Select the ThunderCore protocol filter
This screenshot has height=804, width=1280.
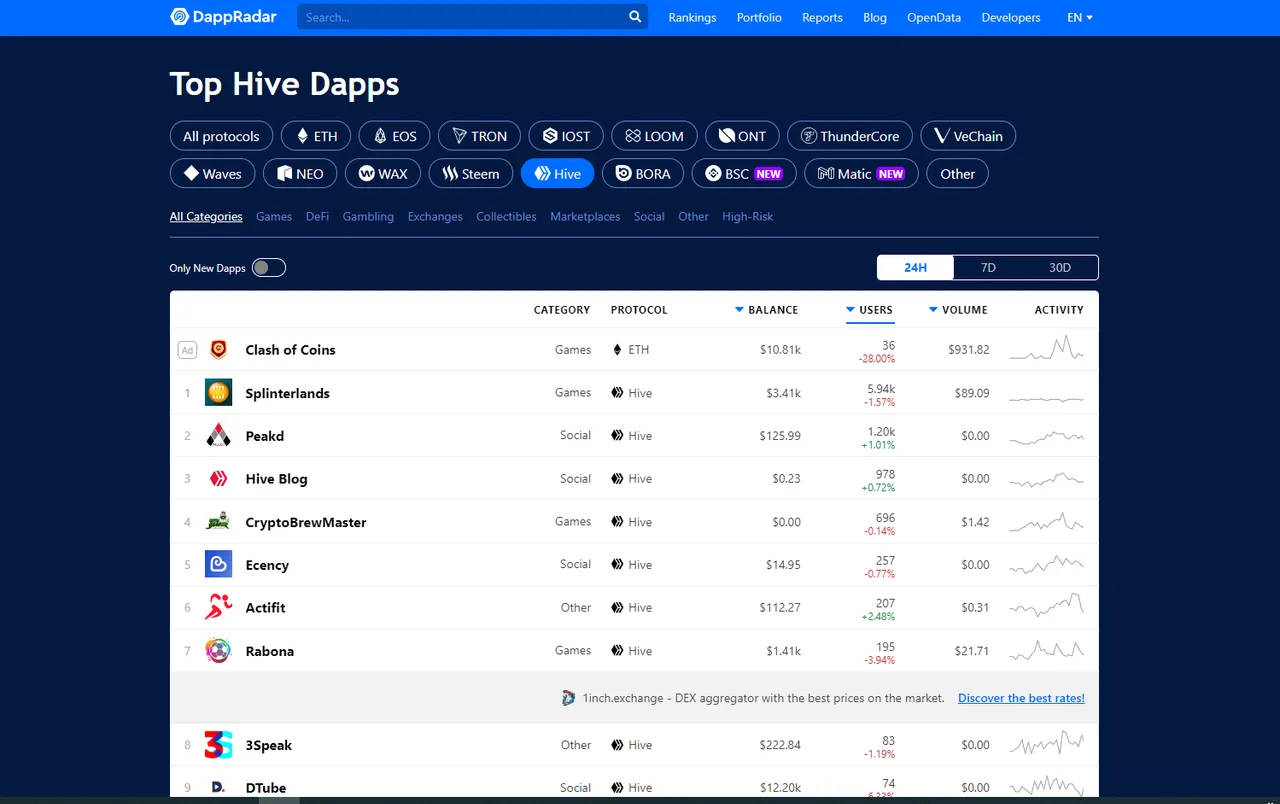[x=850, y=136]
